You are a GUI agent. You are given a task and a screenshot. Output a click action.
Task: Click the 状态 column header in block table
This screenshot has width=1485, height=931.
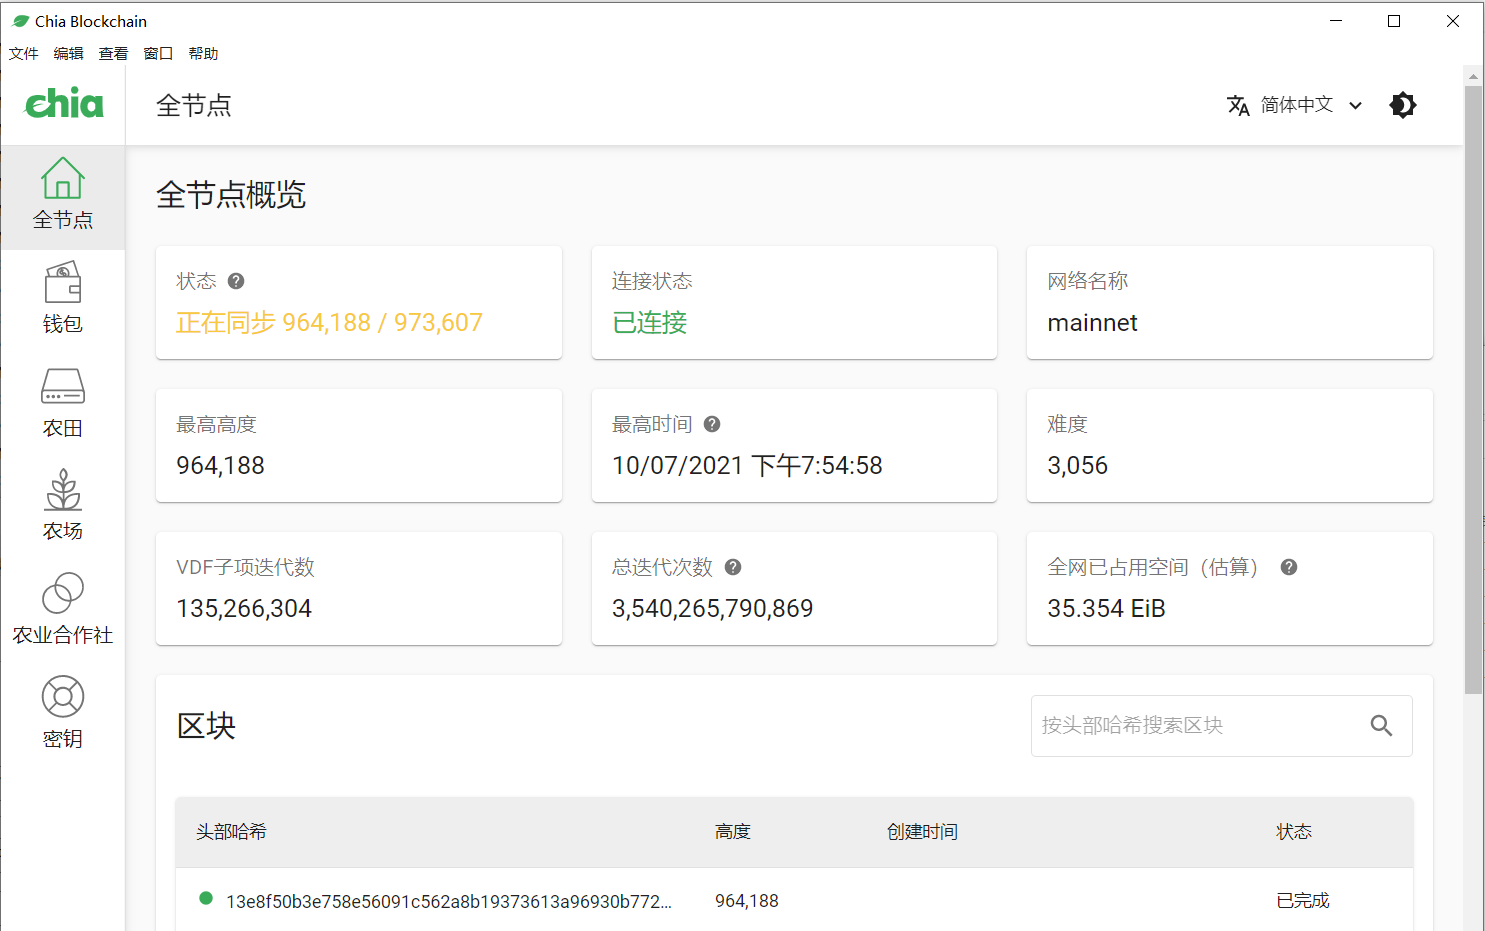coord(1294,832)
